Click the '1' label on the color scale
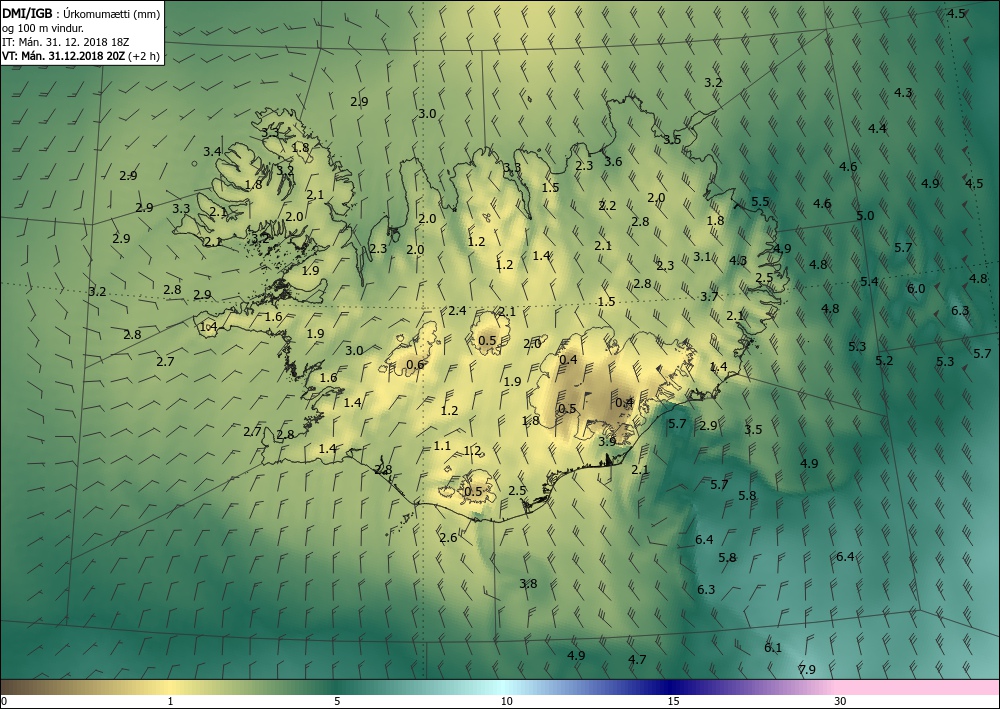The width and height of the screenshot is (1000, 709). 170,702
